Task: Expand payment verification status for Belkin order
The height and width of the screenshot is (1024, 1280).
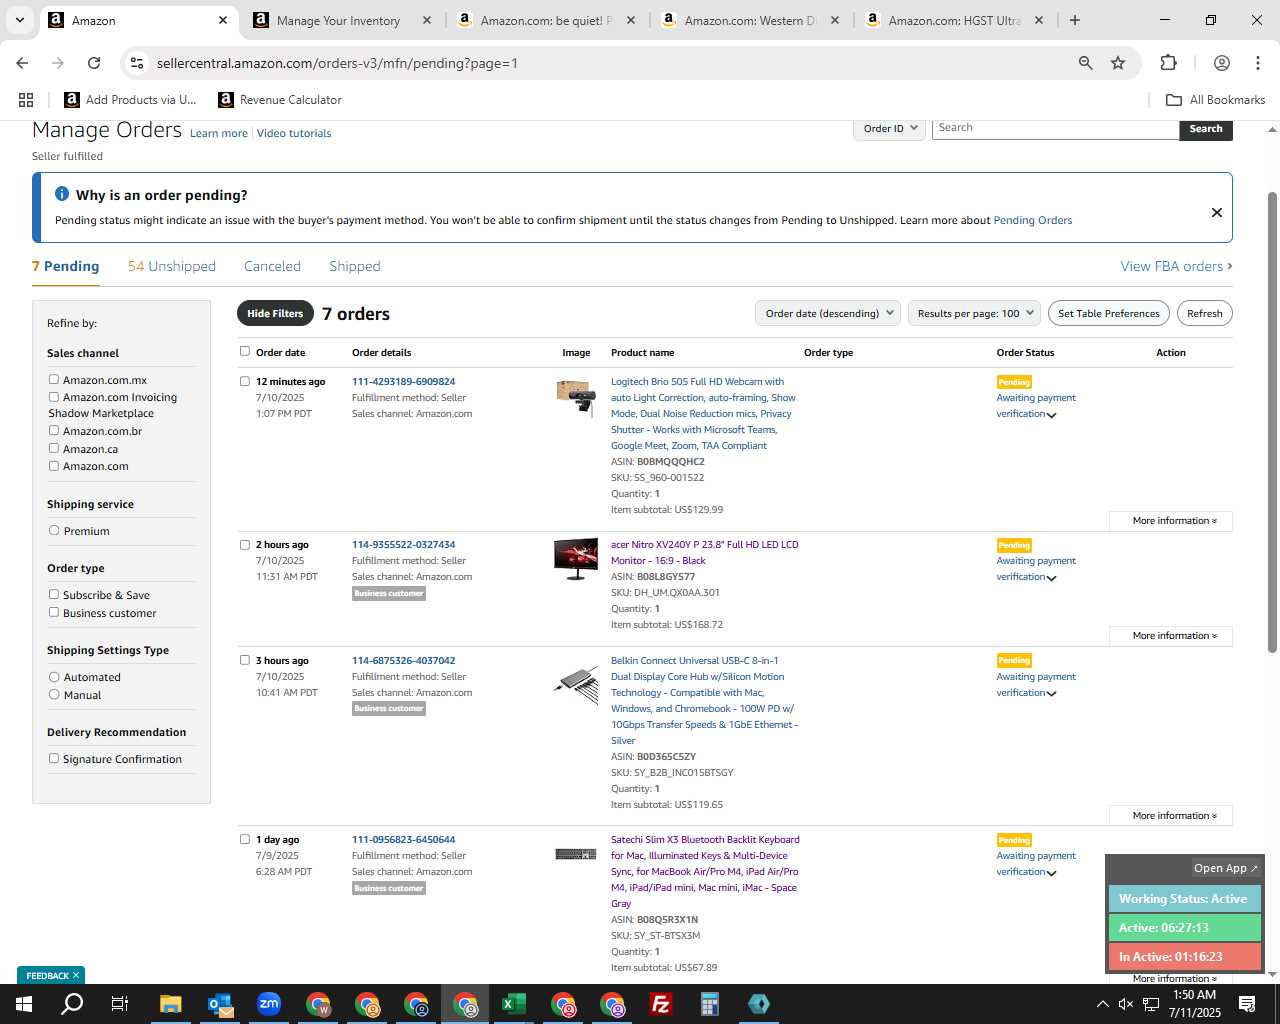Action: point(1051,694)
